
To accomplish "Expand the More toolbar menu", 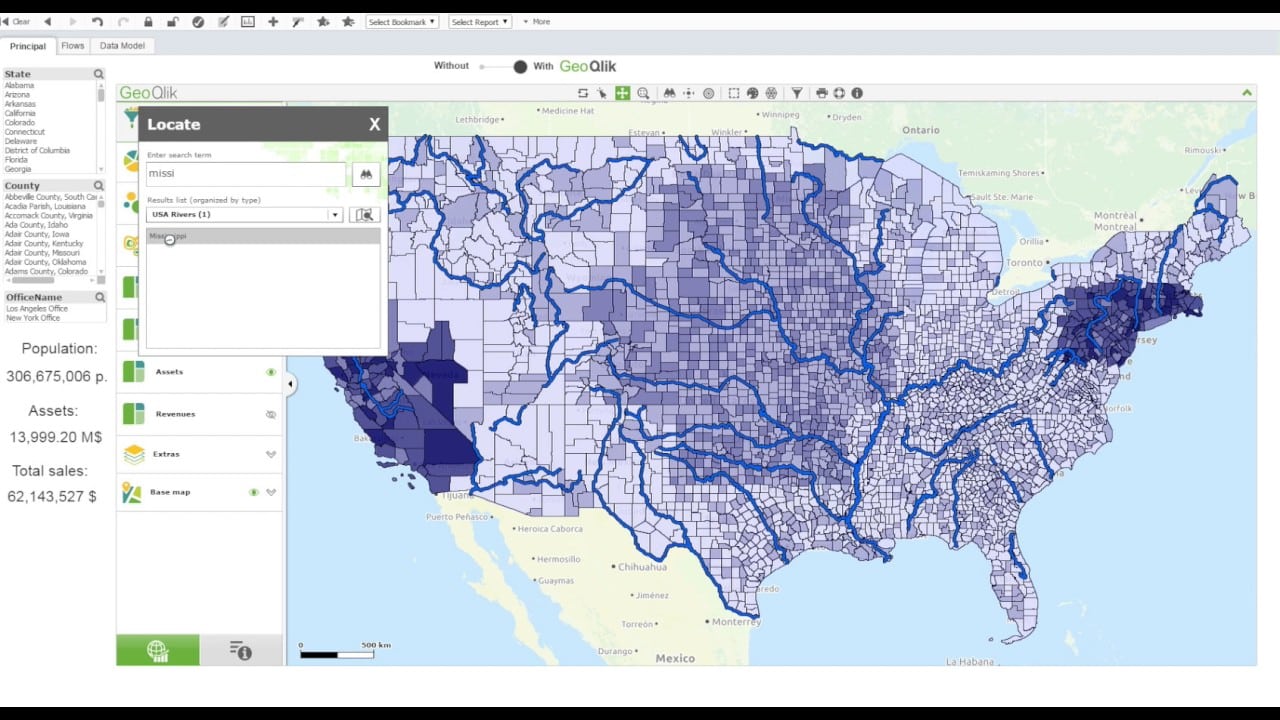I will pos(537,21).
